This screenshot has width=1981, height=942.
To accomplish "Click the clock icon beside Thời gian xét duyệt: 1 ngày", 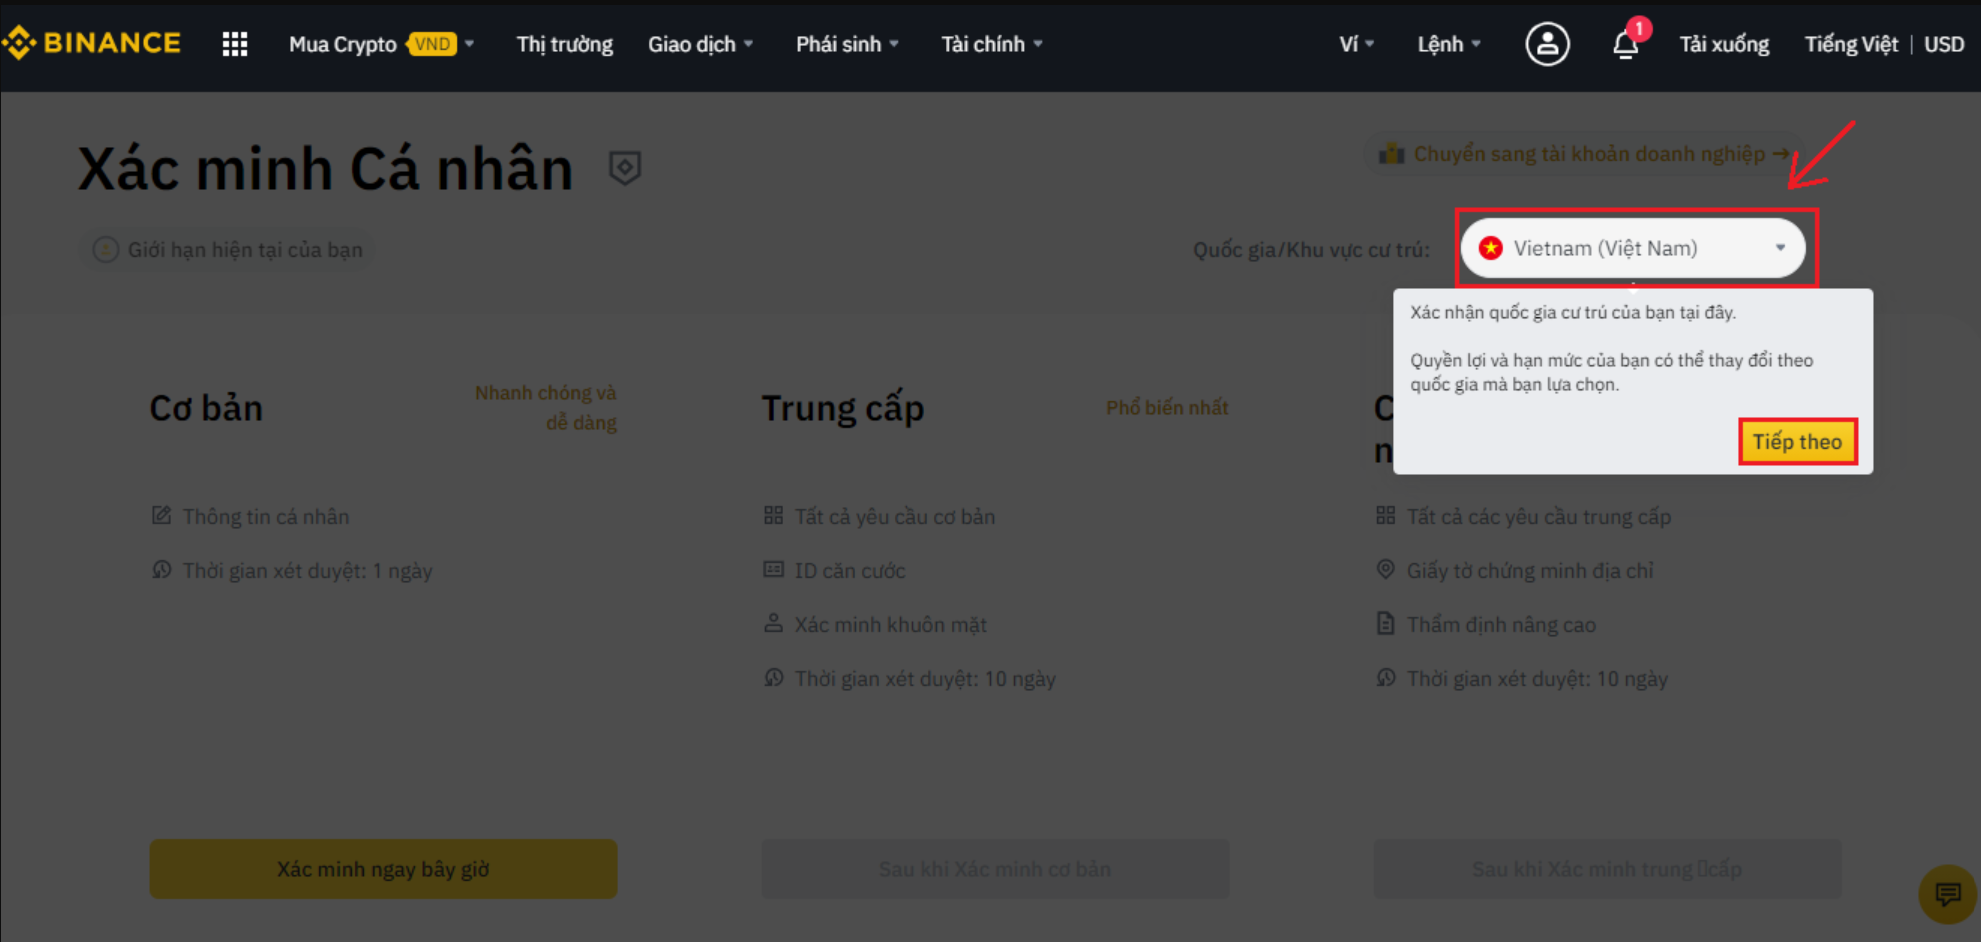I will (x=161, y=570).
